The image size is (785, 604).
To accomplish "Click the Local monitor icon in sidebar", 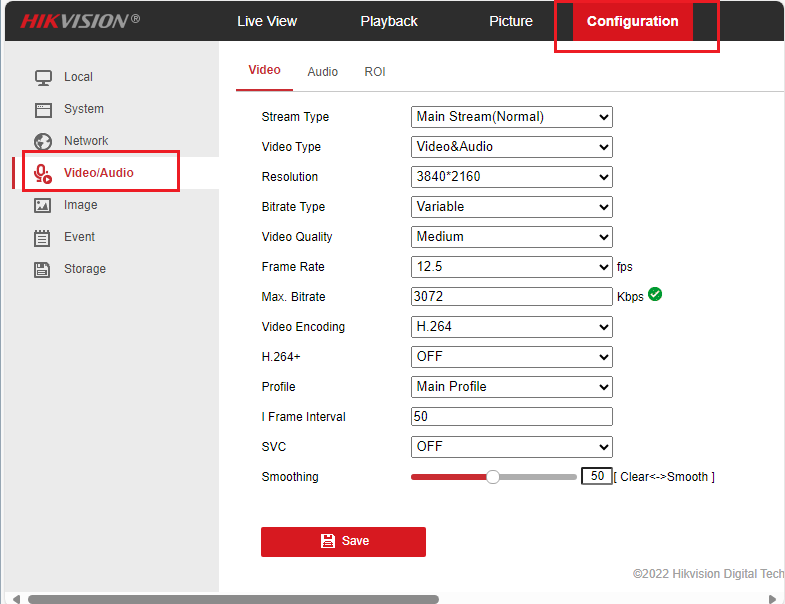I will (x=43, y=77).
